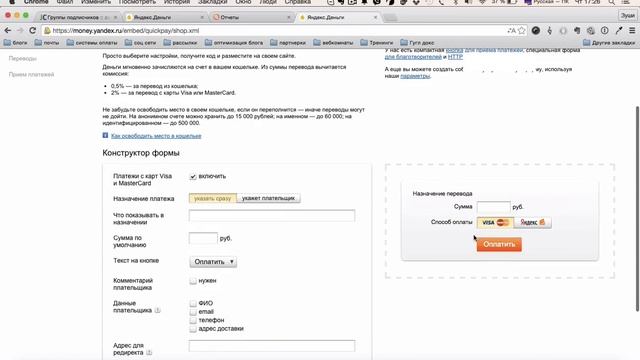Open Прием платежей in left sidebar
The height and width of the screenshot is (360, 640).
pos(31,74)
